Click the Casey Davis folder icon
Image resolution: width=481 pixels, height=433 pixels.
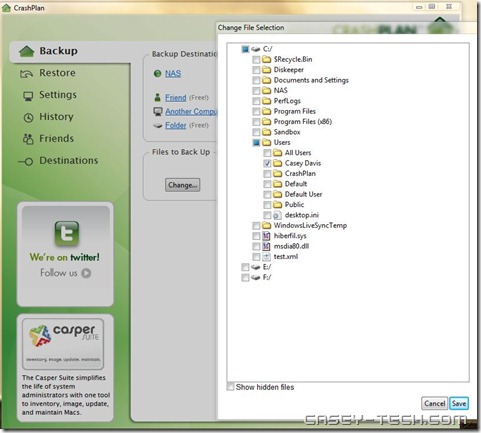click(277, 163)
